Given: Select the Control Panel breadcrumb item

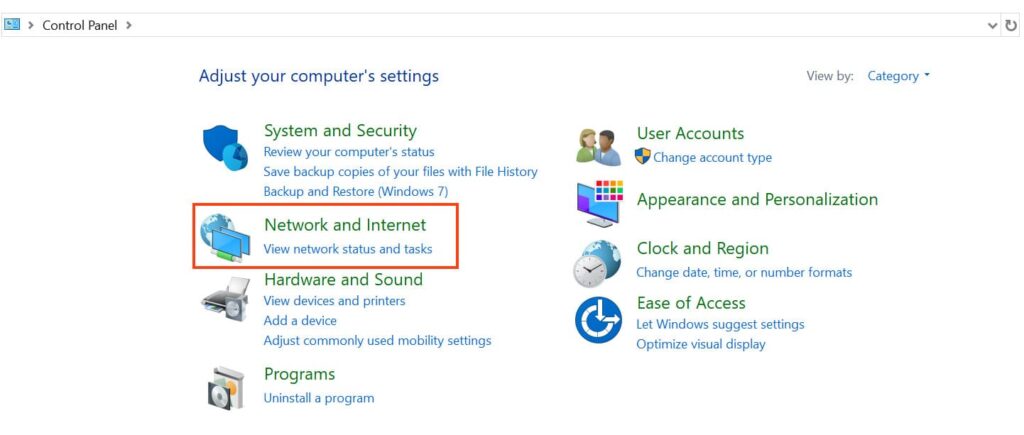Looking at the screenshot, I should click(x=80, y=25).
